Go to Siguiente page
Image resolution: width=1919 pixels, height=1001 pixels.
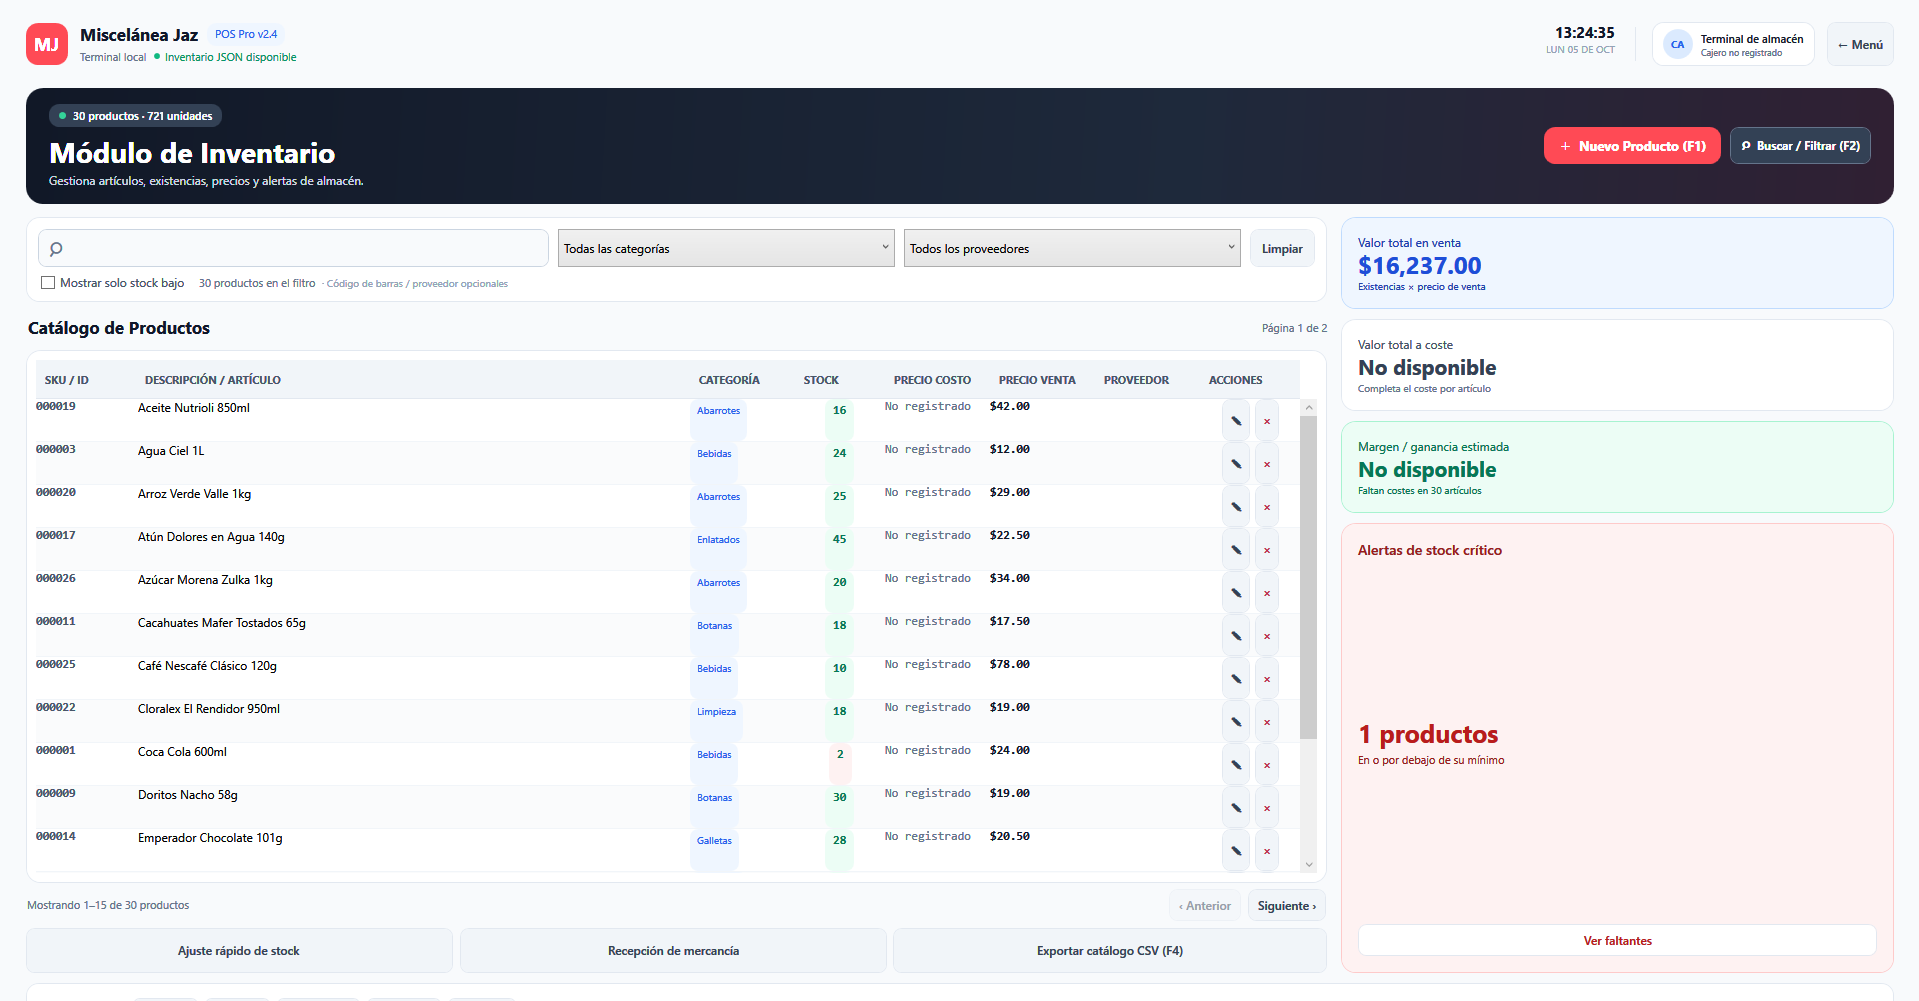(1287, 905)
